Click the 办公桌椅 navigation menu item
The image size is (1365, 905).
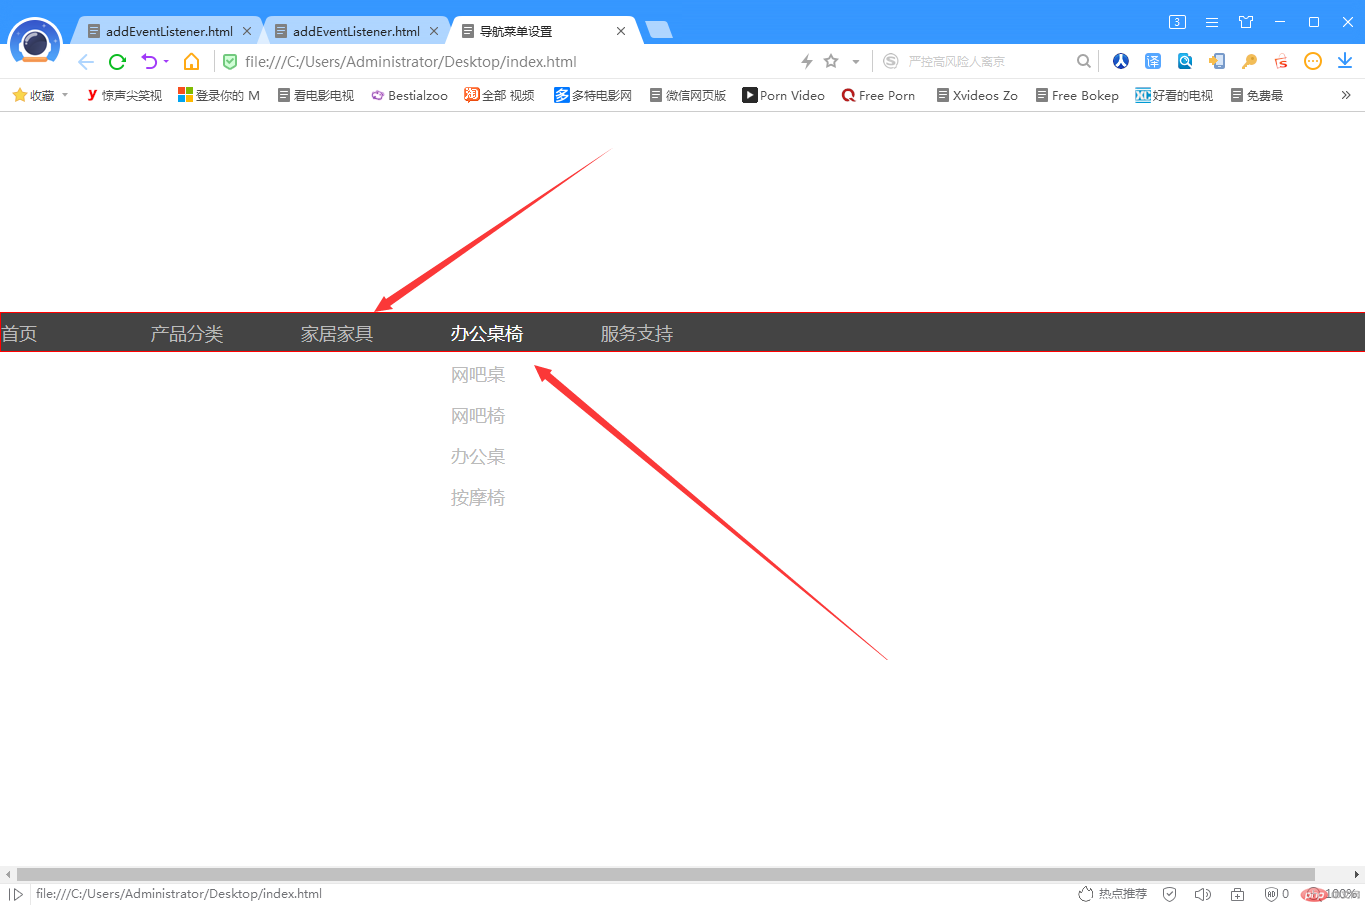pos(487,333)
